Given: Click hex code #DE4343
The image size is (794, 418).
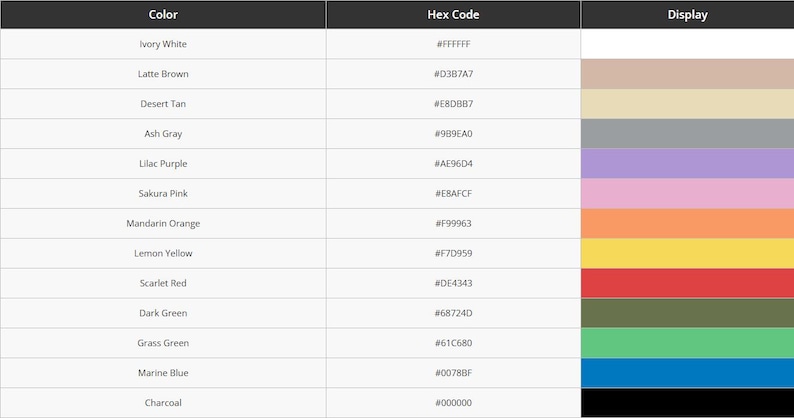Looking at the screenshot, I should (453, 283).
